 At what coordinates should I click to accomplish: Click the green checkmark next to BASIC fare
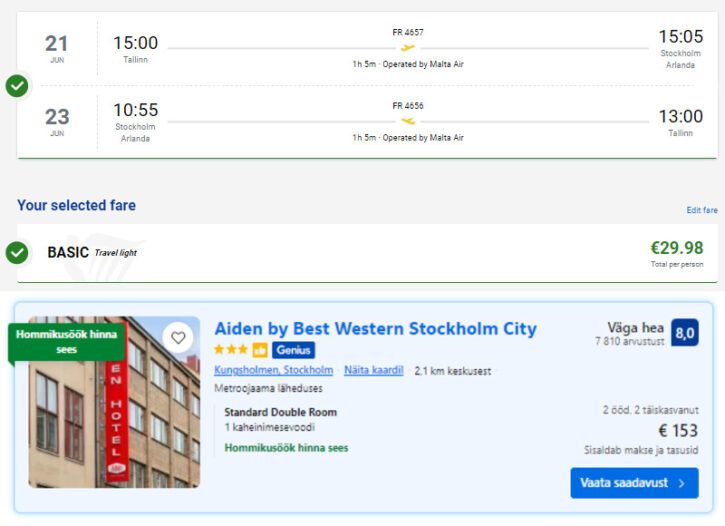click(x=17, y=252)
